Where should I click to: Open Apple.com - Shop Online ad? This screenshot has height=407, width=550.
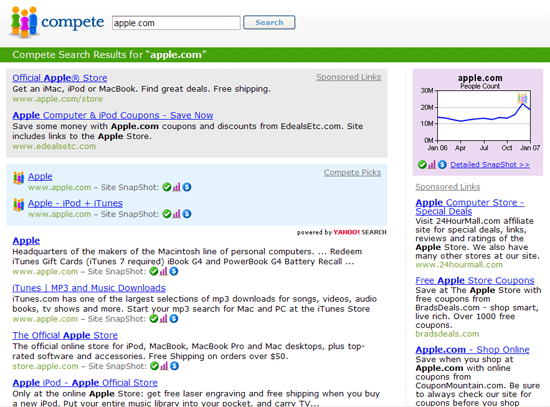472,349
